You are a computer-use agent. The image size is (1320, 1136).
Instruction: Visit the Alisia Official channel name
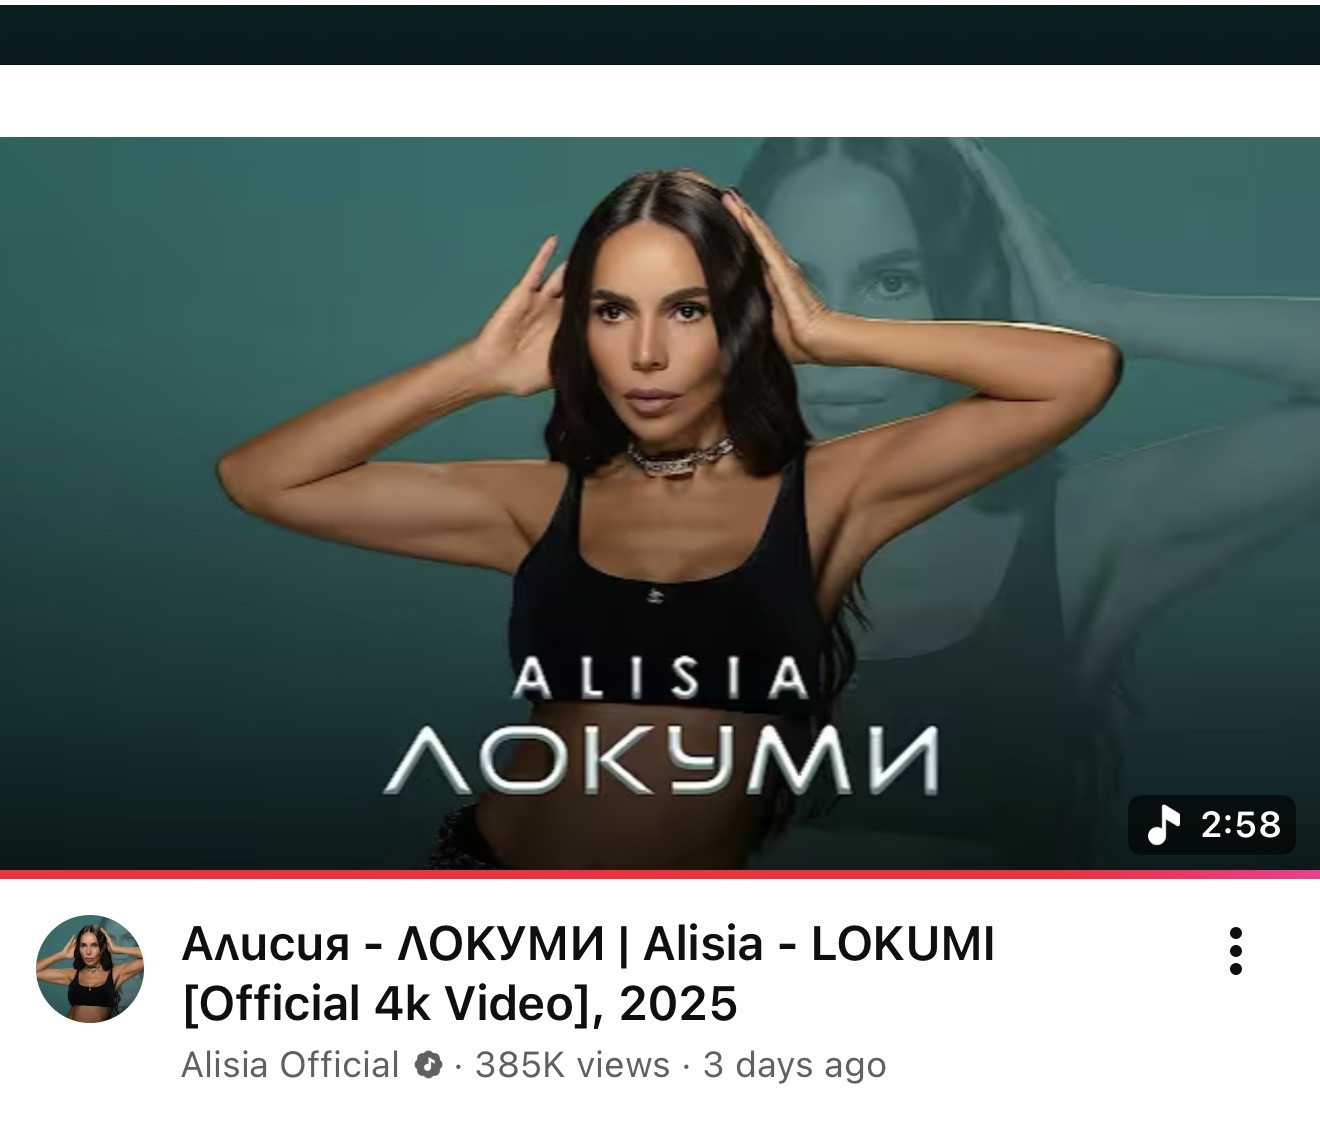coord(290,1065)
